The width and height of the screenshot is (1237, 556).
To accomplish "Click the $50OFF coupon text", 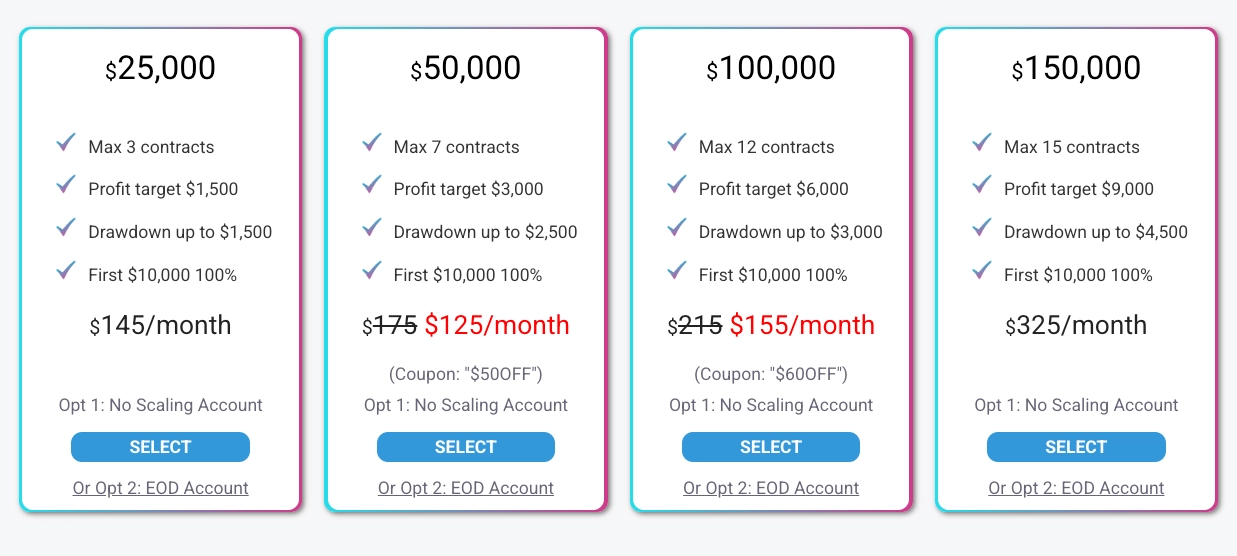I will click(466, 374).
